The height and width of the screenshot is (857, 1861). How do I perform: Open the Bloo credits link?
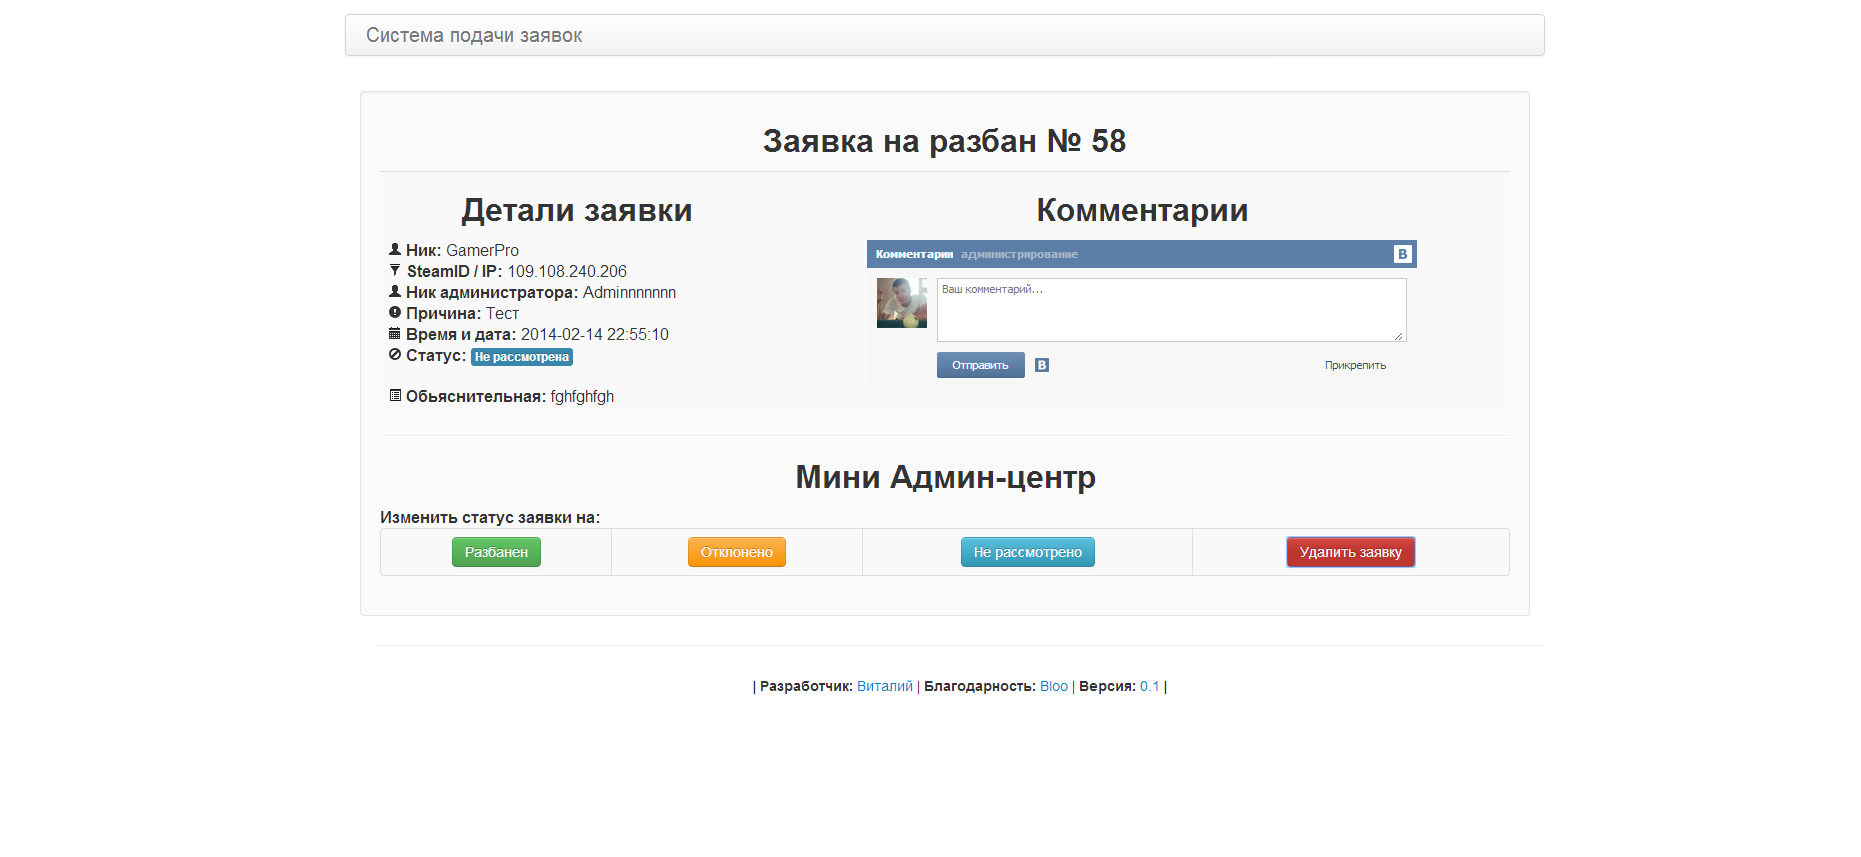[x=1054, y=686]
